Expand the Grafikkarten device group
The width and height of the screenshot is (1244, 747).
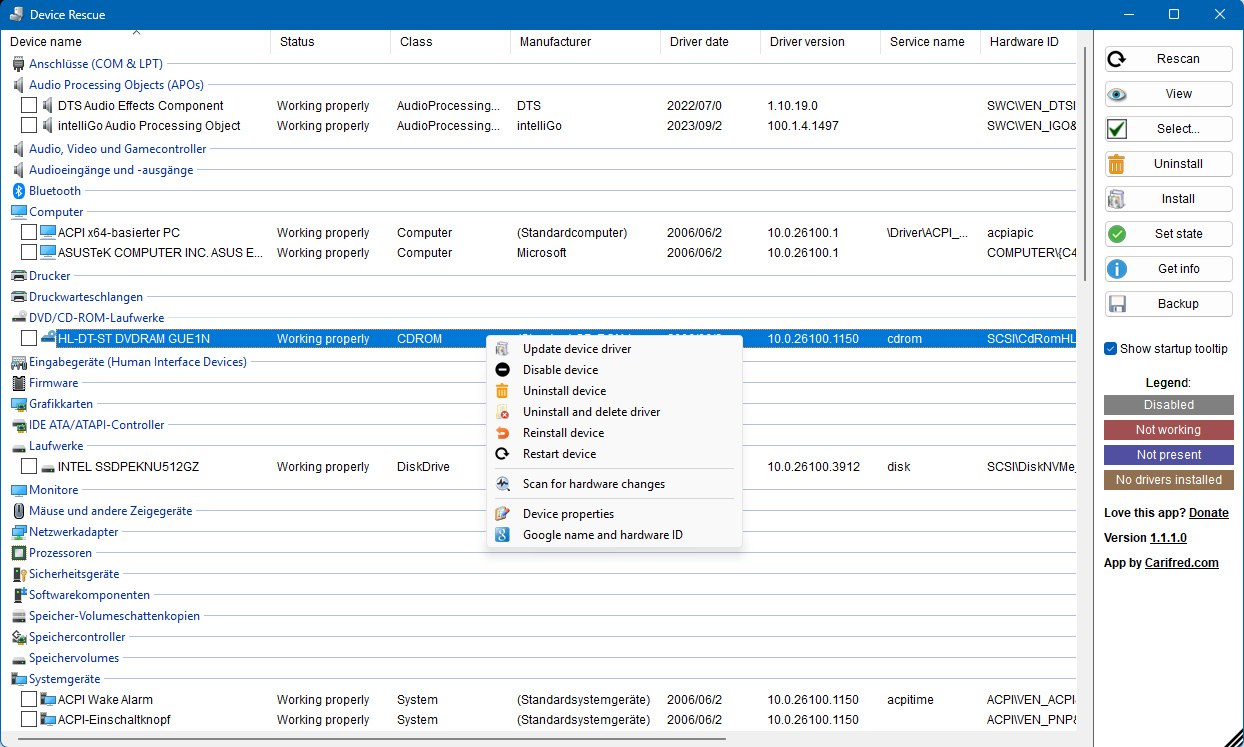click(61, 404)
